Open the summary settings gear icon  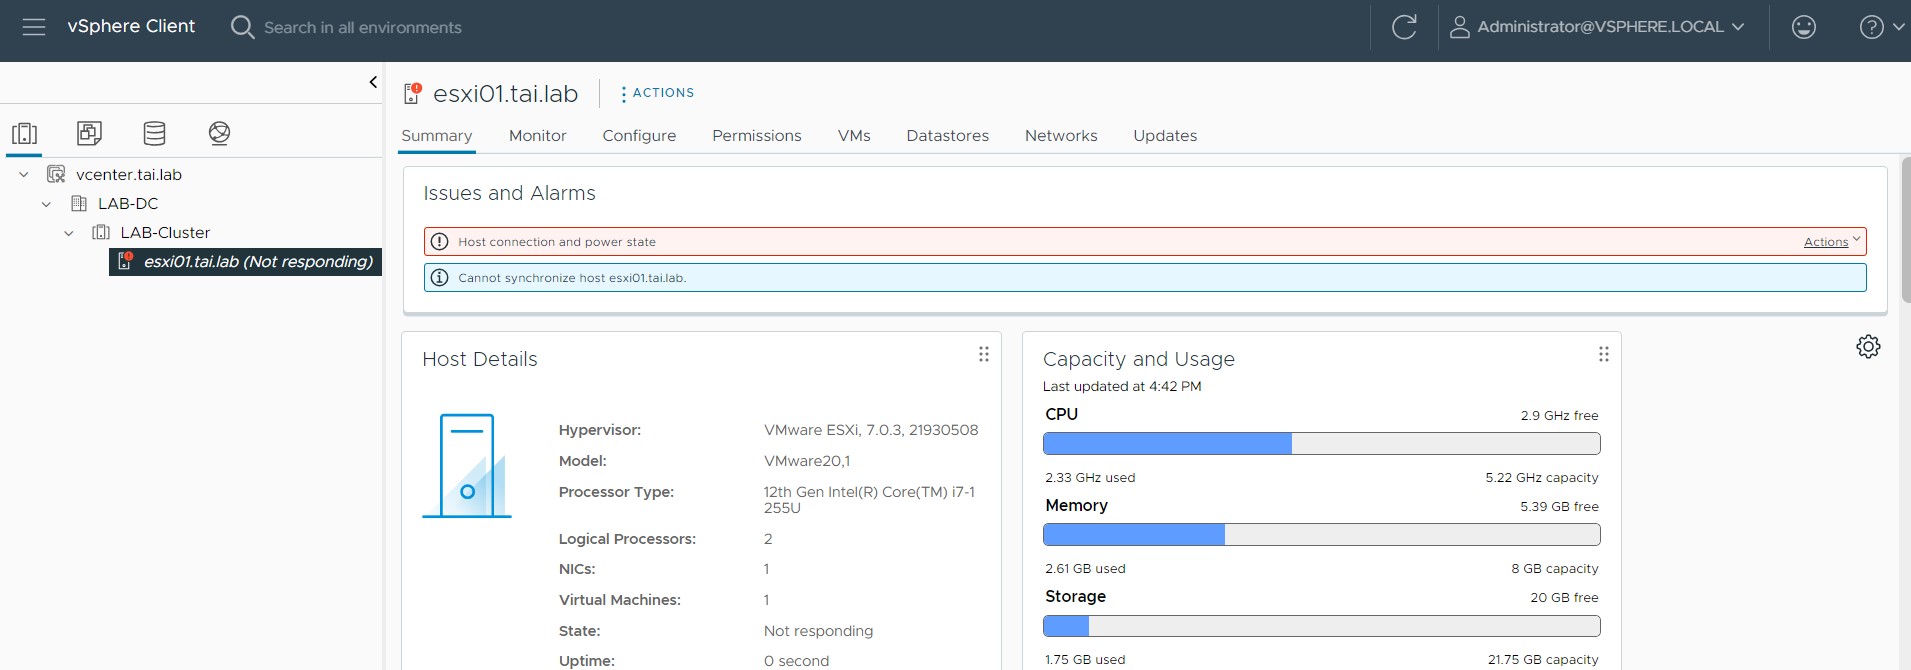(1868, 347)
